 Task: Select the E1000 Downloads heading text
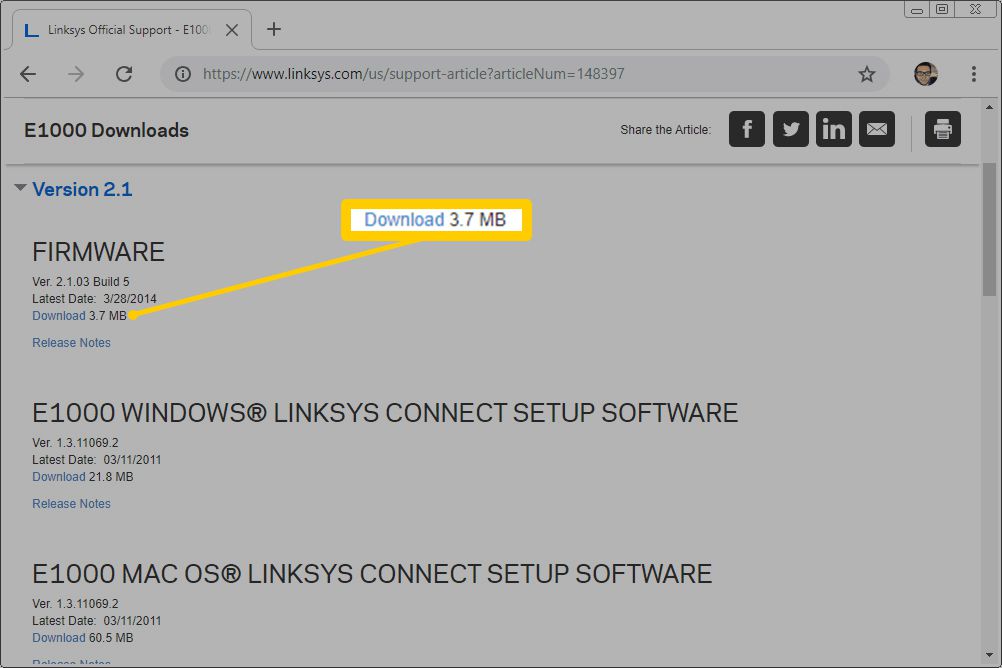(x=107, y=130)
